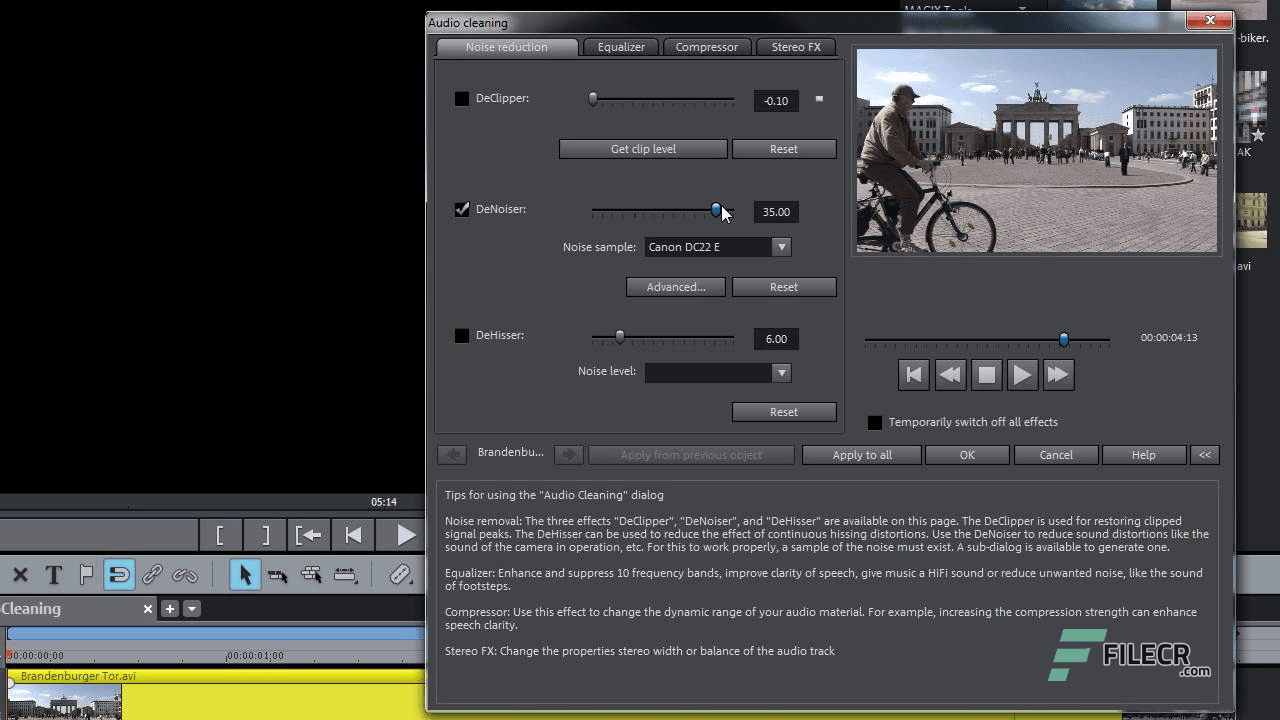1280x720 pixels.
Task: Switch to the Equalizer tab
Action: click(x=620, y=46)
